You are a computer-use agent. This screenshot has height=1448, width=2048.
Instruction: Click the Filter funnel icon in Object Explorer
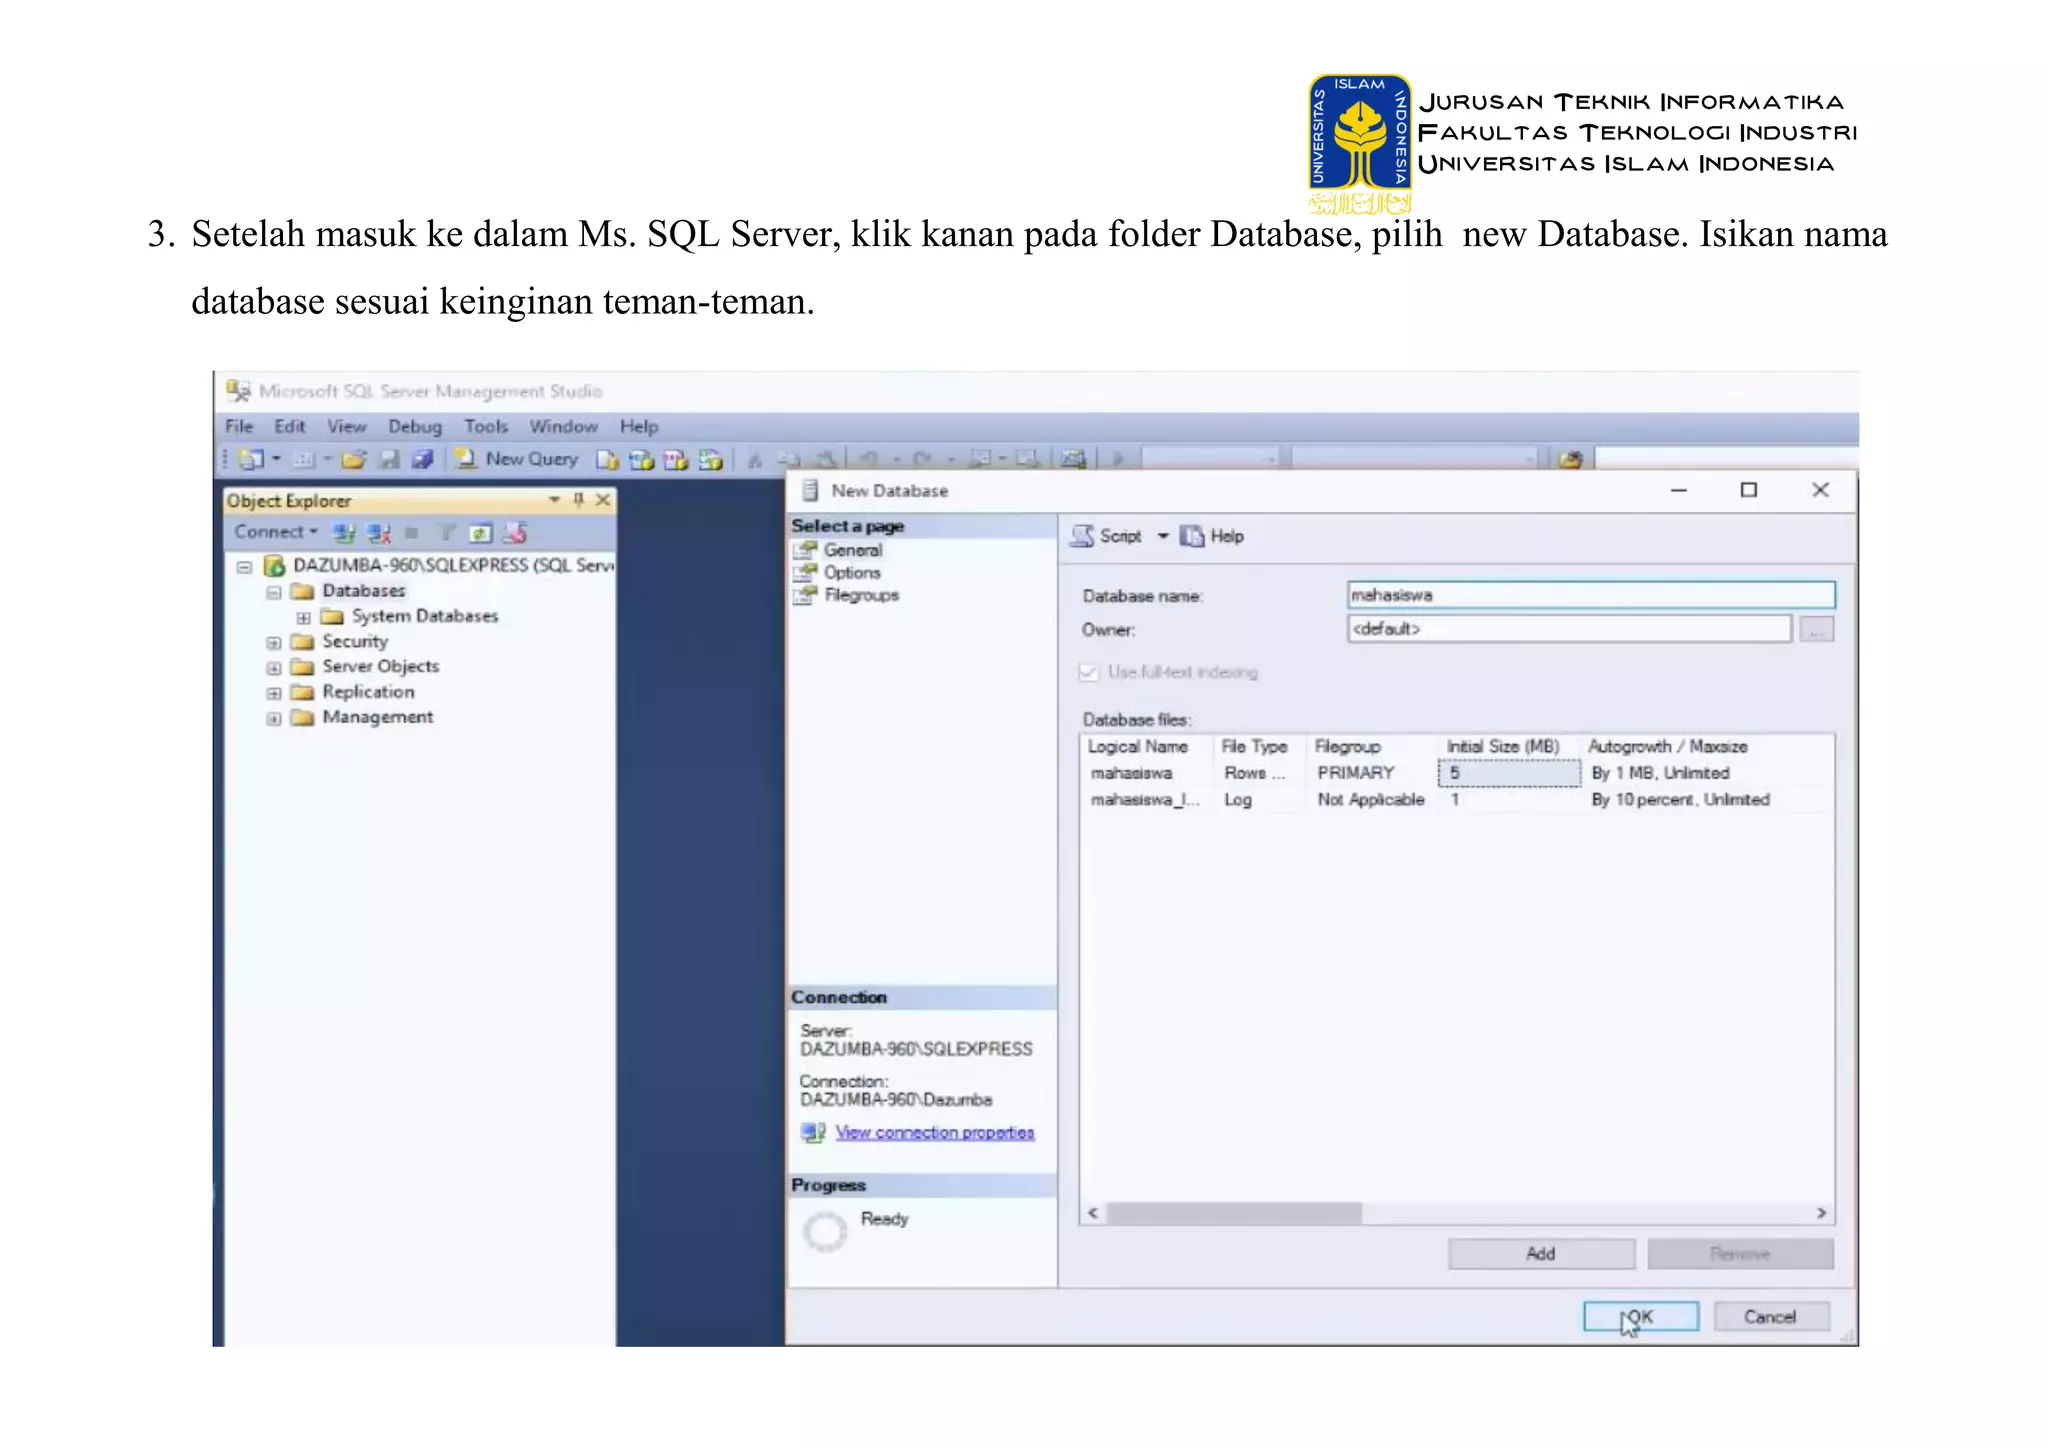click(x=447, y=533)
